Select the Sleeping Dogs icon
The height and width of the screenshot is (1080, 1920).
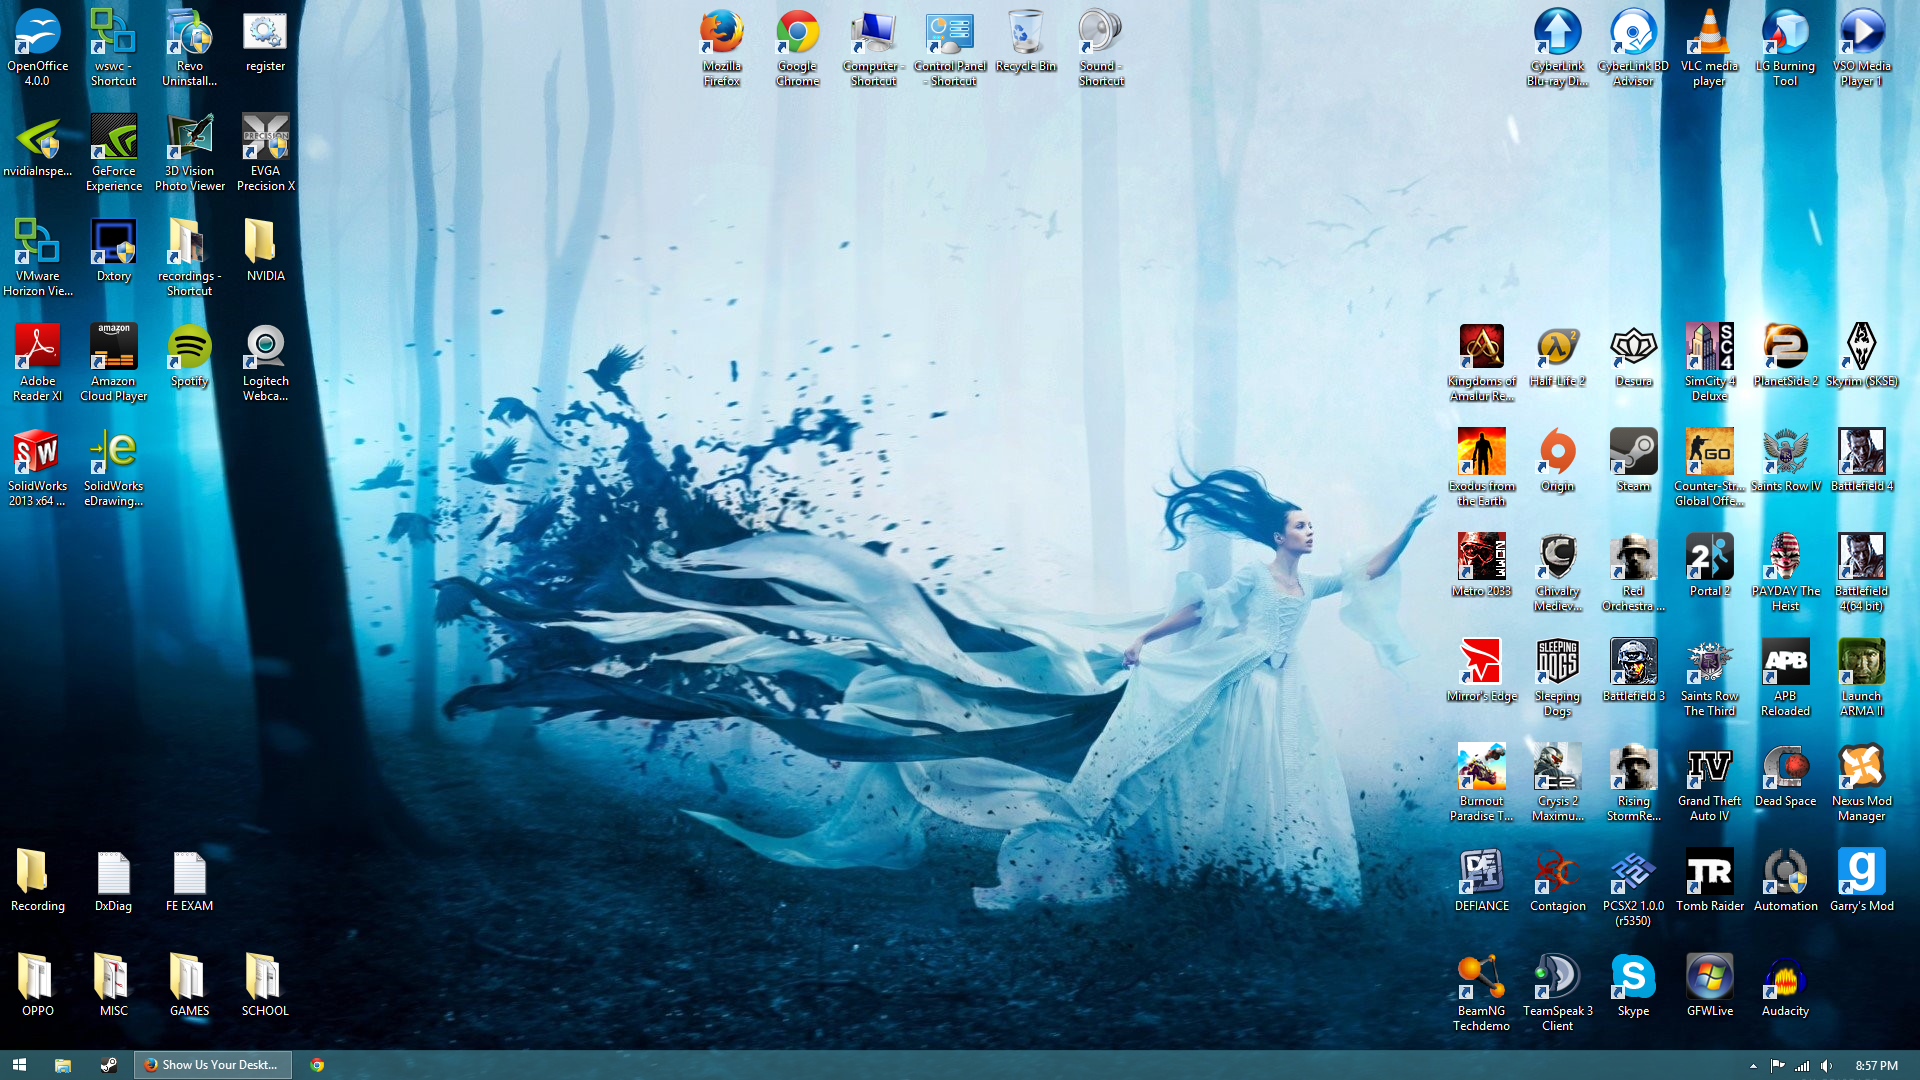(1558, 677)
